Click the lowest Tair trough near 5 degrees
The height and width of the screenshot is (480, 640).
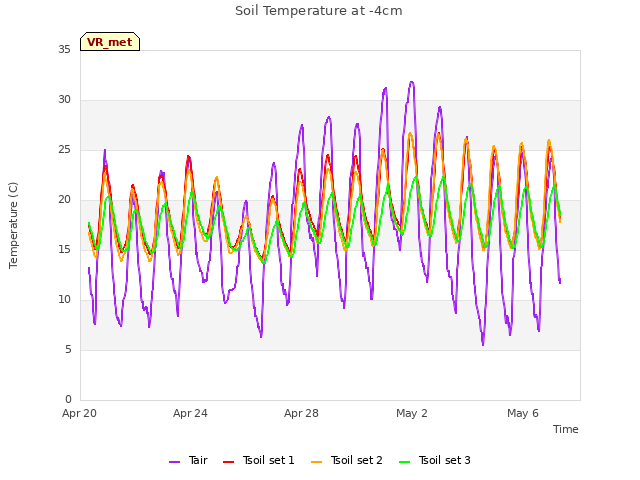(483, 344)
